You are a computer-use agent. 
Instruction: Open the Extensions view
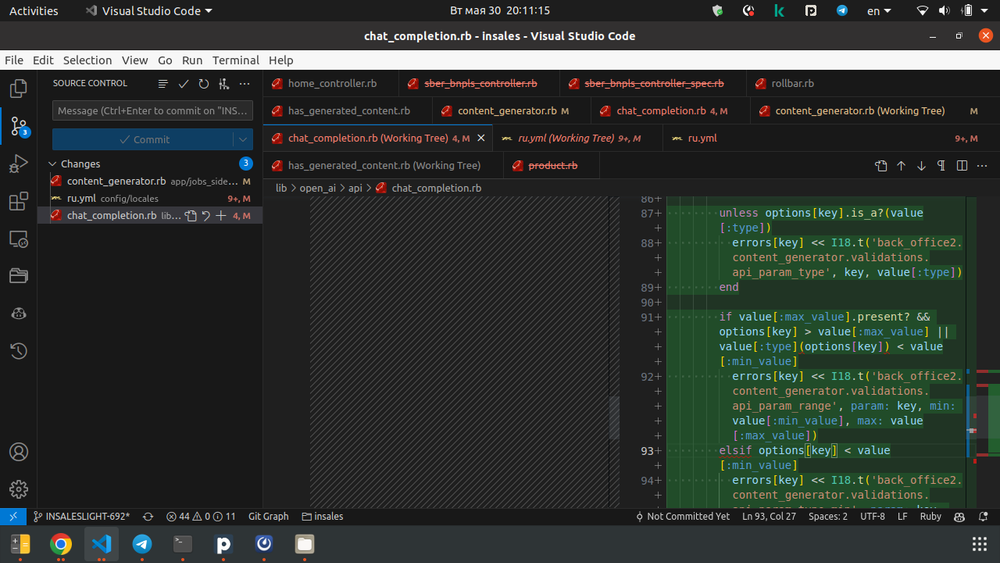[x=18, y=202]
